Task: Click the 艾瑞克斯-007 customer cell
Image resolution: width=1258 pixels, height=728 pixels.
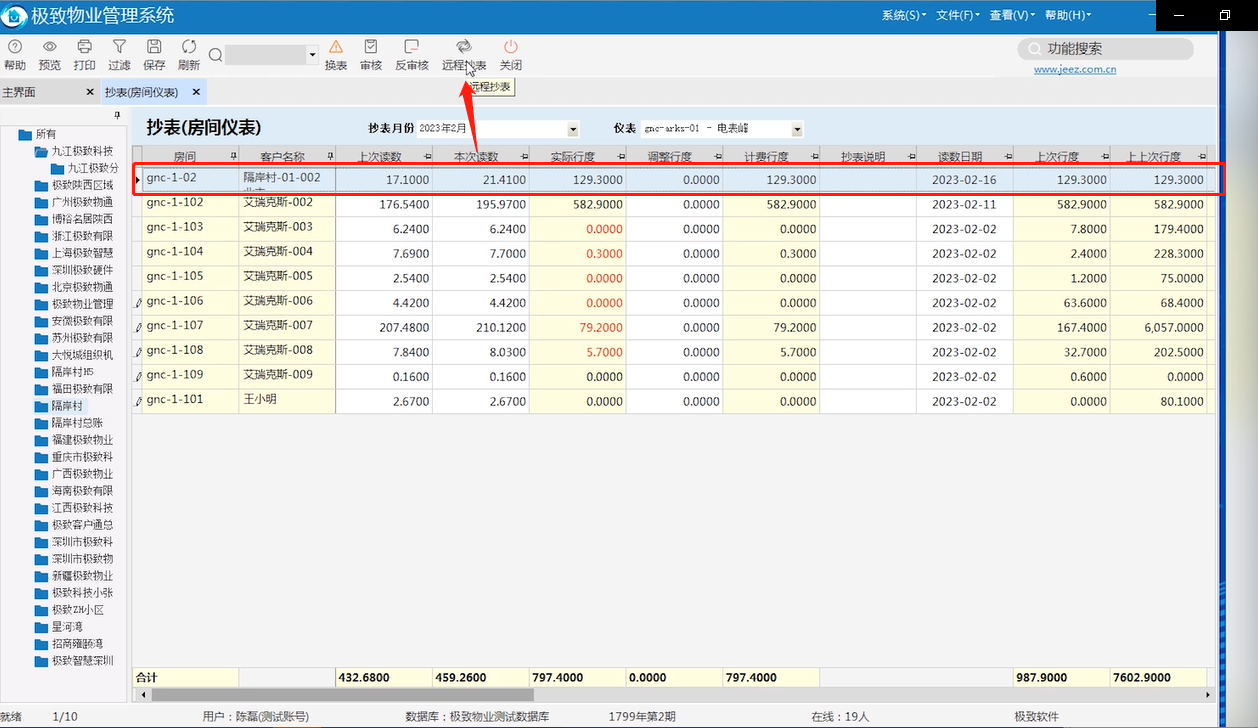Action: [287, 327]
